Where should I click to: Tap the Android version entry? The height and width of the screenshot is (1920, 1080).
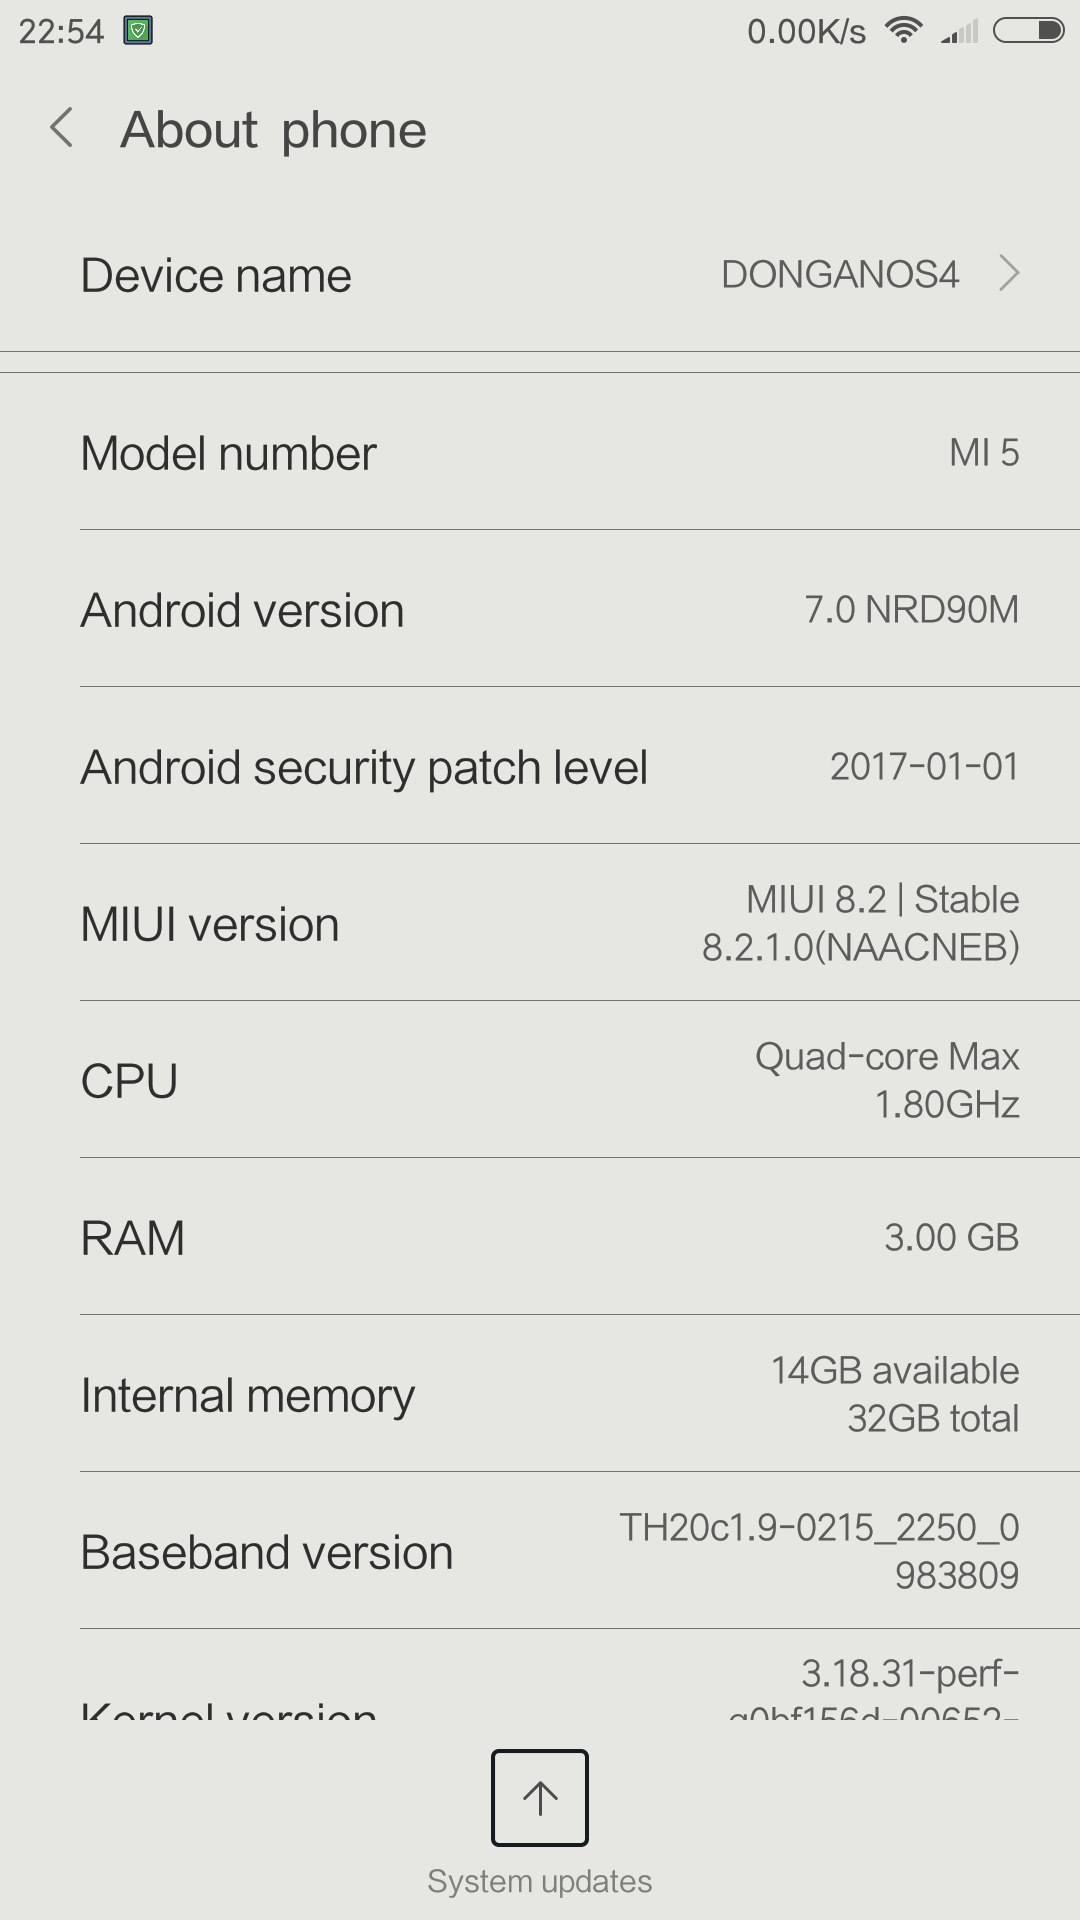click(x=540, y=610)
